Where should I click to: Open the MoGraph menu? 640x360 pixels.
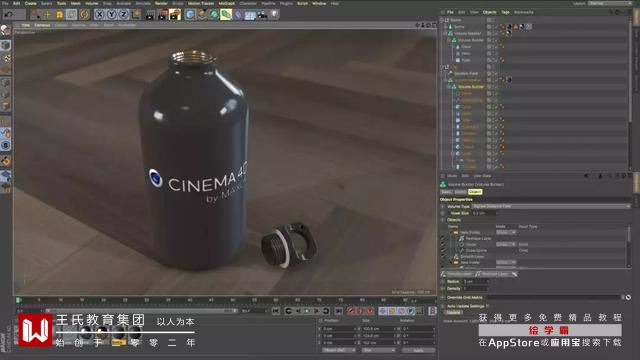tap(227, 3)
